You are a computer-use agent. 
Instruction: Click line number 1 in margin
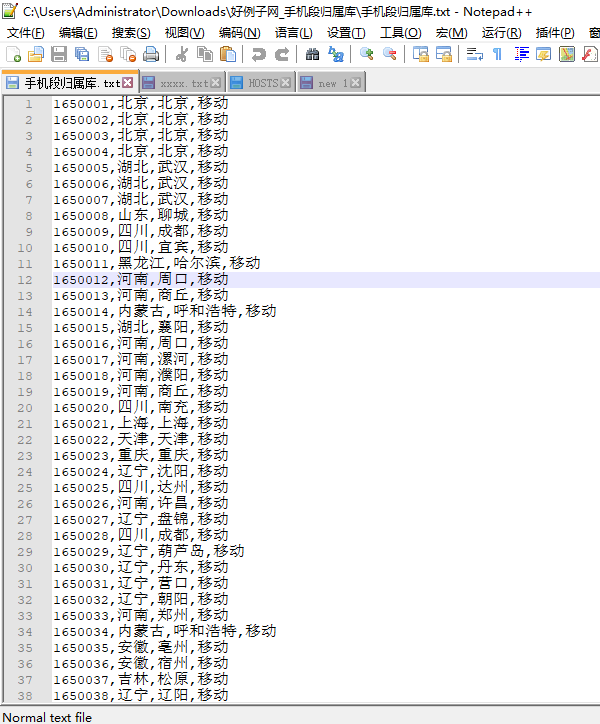[x=29, y=104]
